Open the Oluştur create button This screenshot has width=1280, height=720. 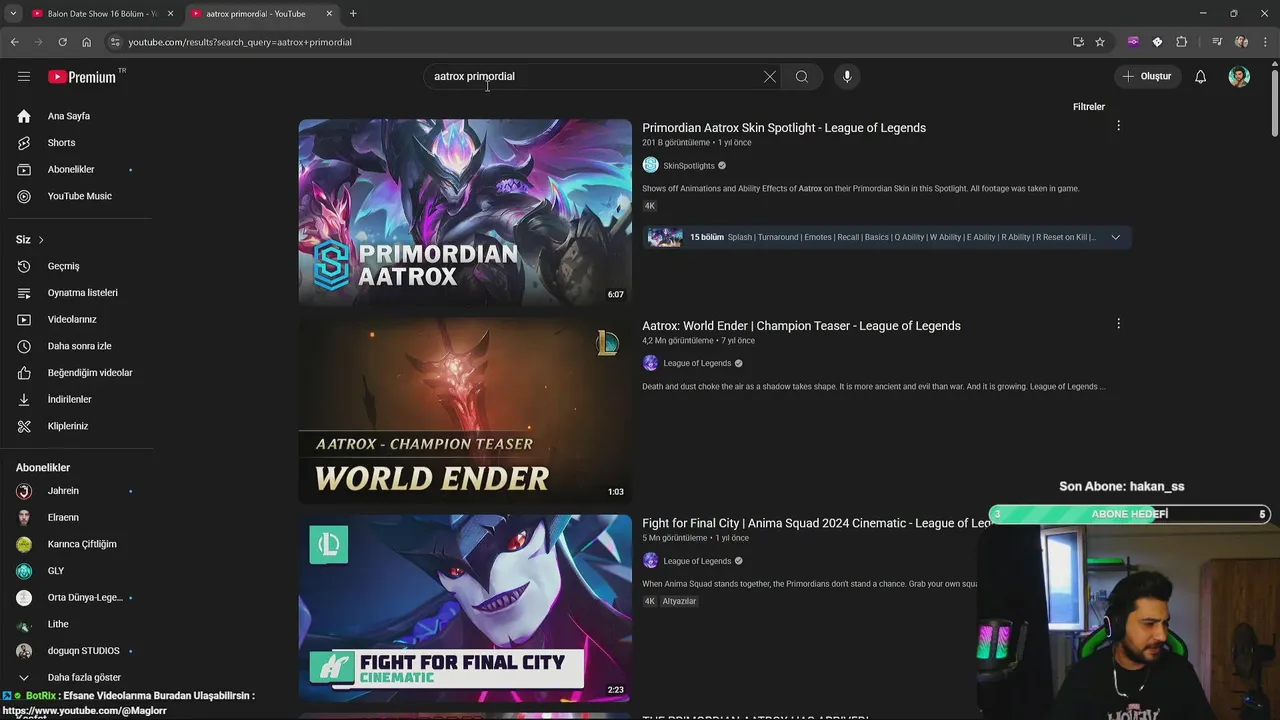click(x=1146, y=76)
